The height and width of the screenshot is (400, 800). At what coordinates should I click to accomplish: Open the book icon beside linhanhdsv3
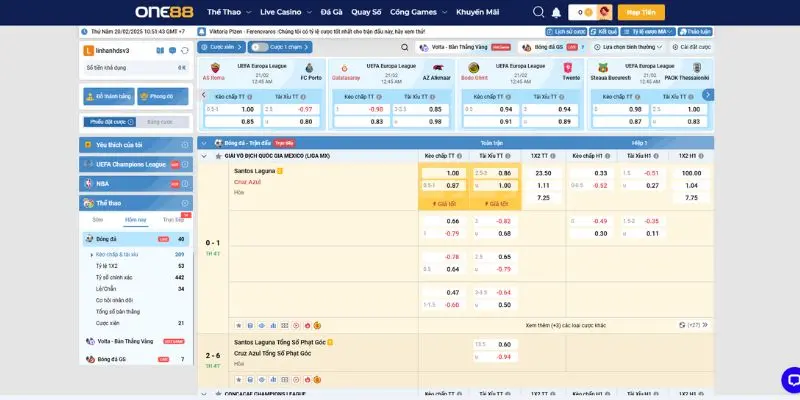[x=160, y=51]
